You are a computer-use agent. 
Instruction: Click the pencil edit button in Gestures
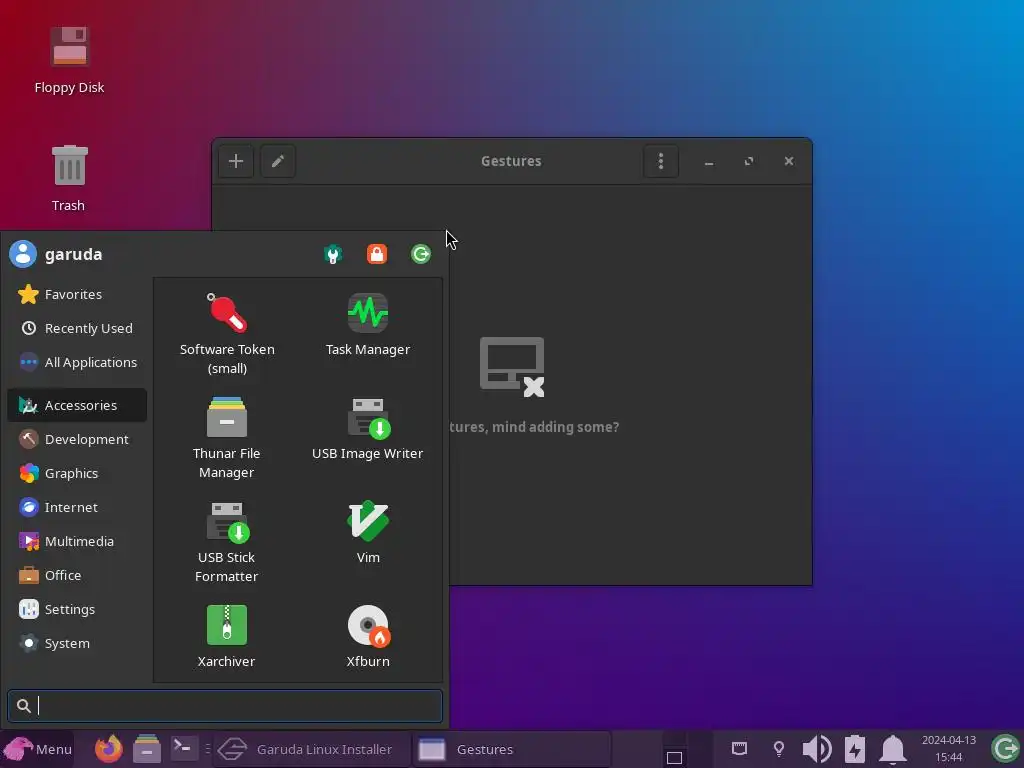[278, 161]
